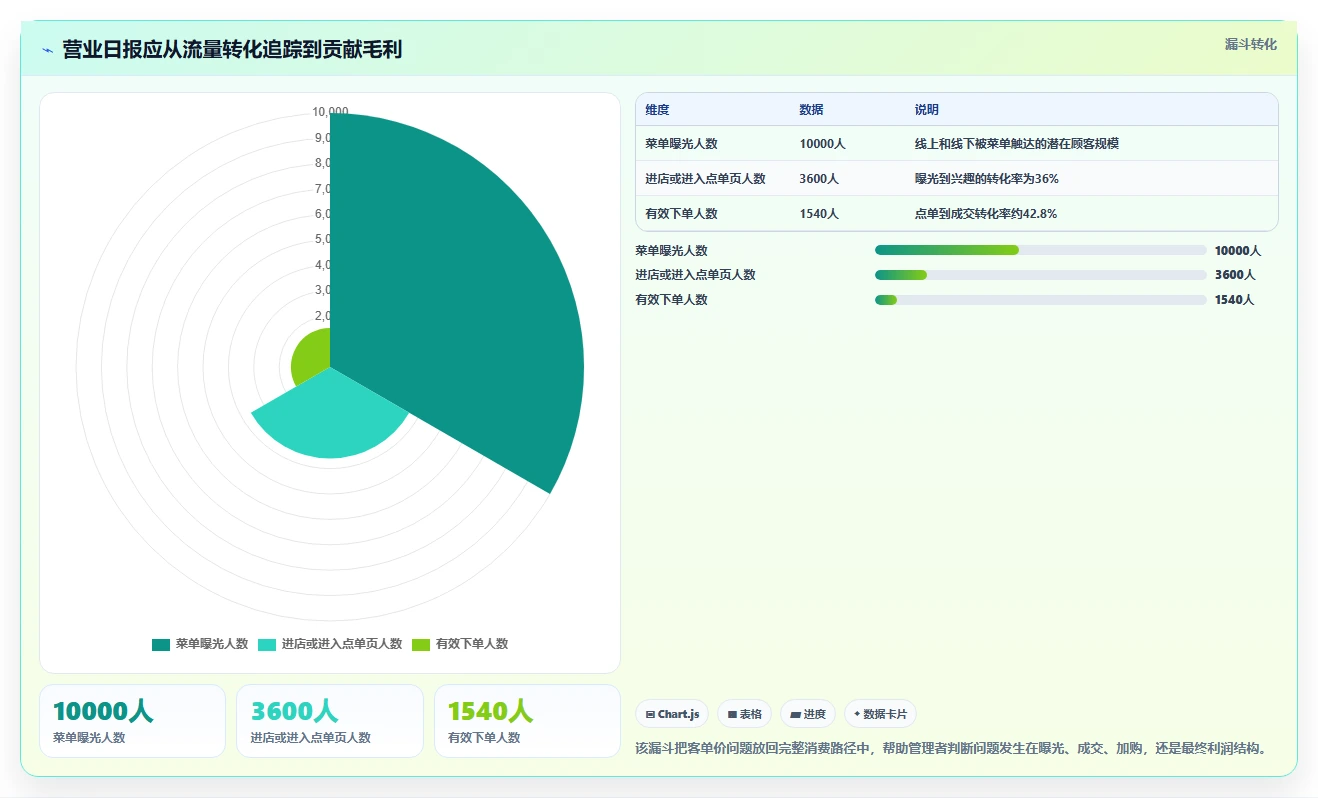Screen dimensions: 1318x798
Task: Click the 10,000 axis label on the chart
Action: point(330,111)
